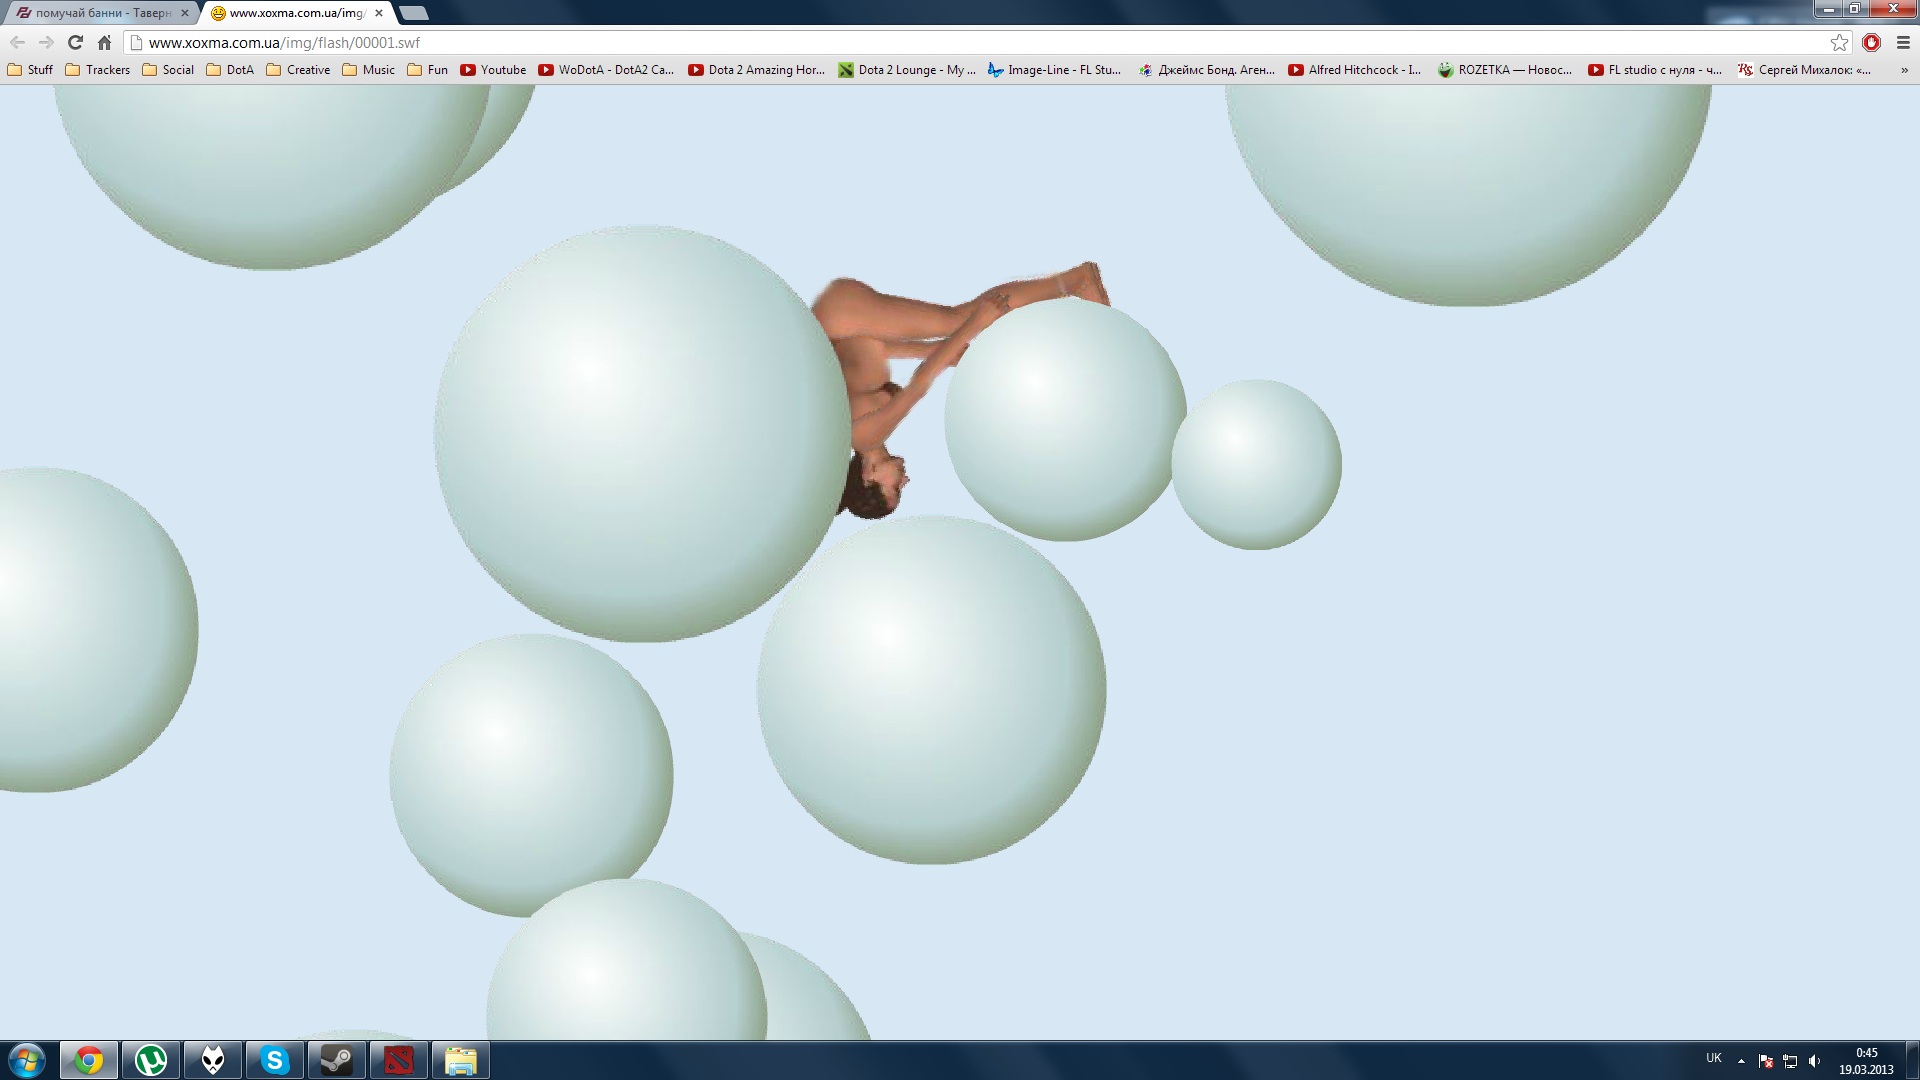Screen dimensions: 1920x1080
Task: Click the browser reload button
Action: click(x=75, y=42)
